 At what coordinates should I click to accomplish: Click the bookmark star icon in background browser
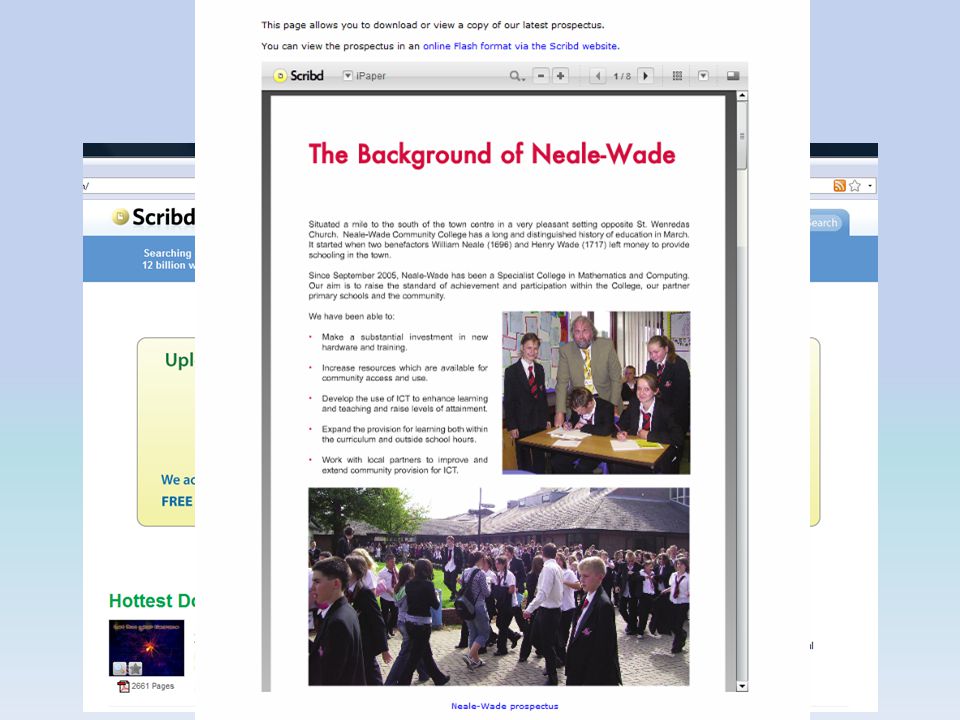(855, 186)
